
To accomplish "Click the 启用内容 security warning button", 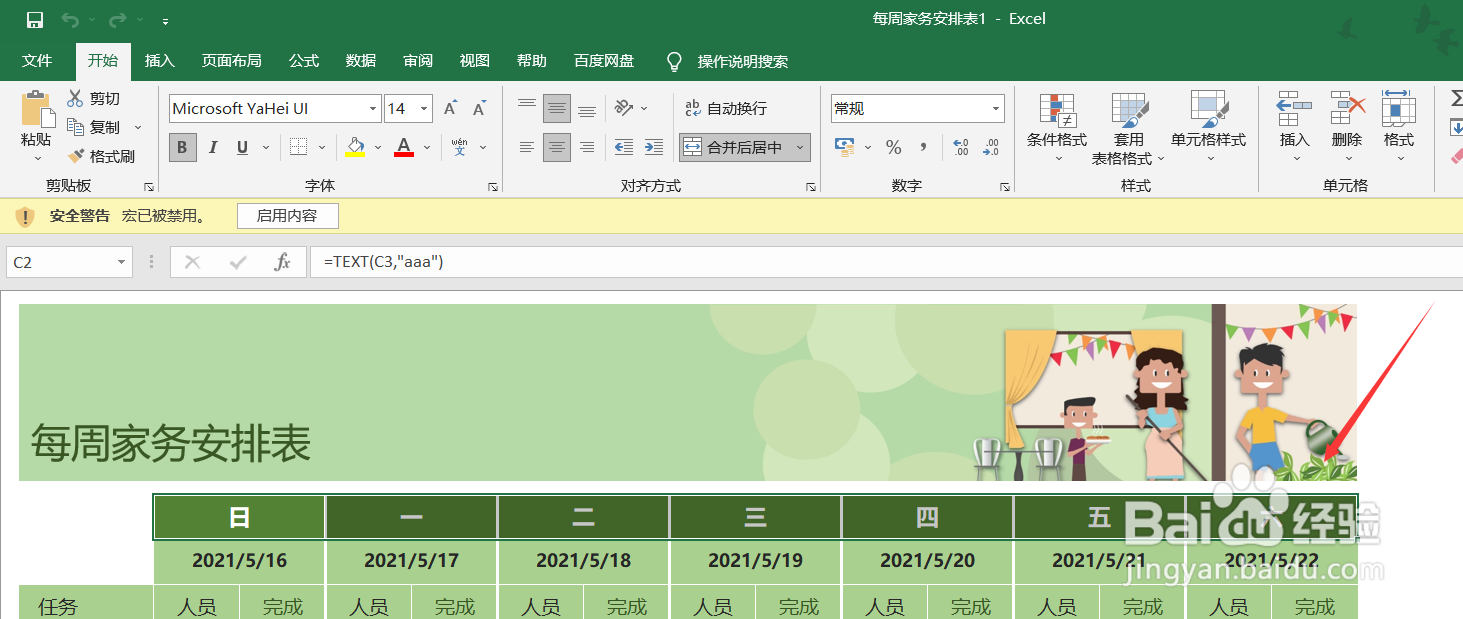I will click(287, 216).
